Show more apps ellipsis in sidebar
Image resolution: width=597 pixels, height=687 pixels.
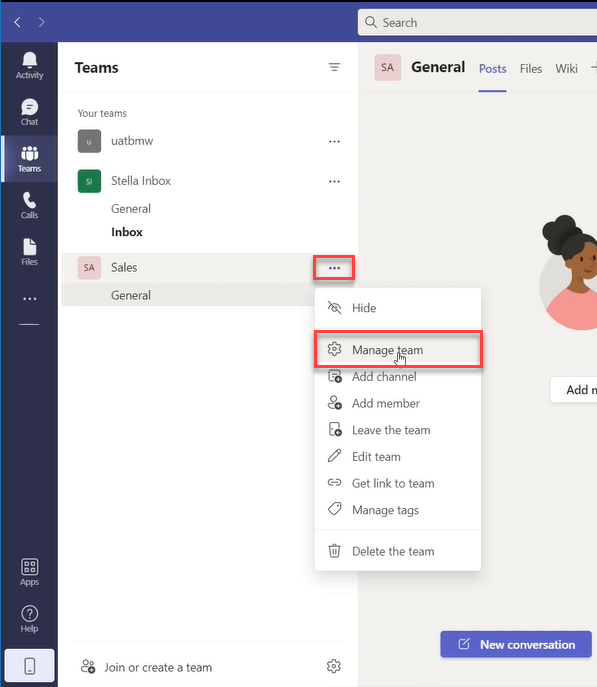pos(29,299)
